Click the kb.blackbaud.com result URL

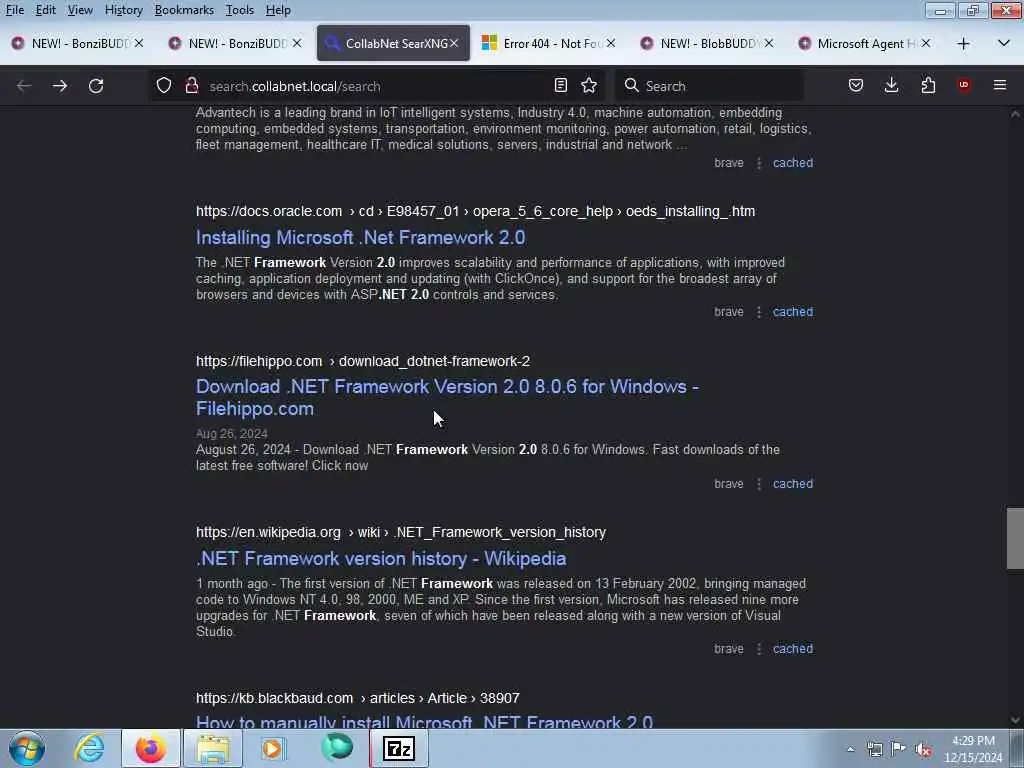[358, 698]
